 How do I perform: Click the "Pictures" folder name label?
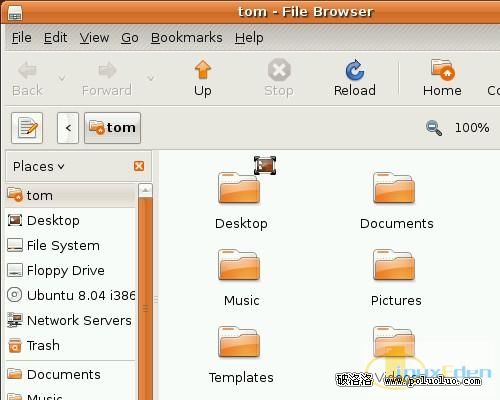396,300
